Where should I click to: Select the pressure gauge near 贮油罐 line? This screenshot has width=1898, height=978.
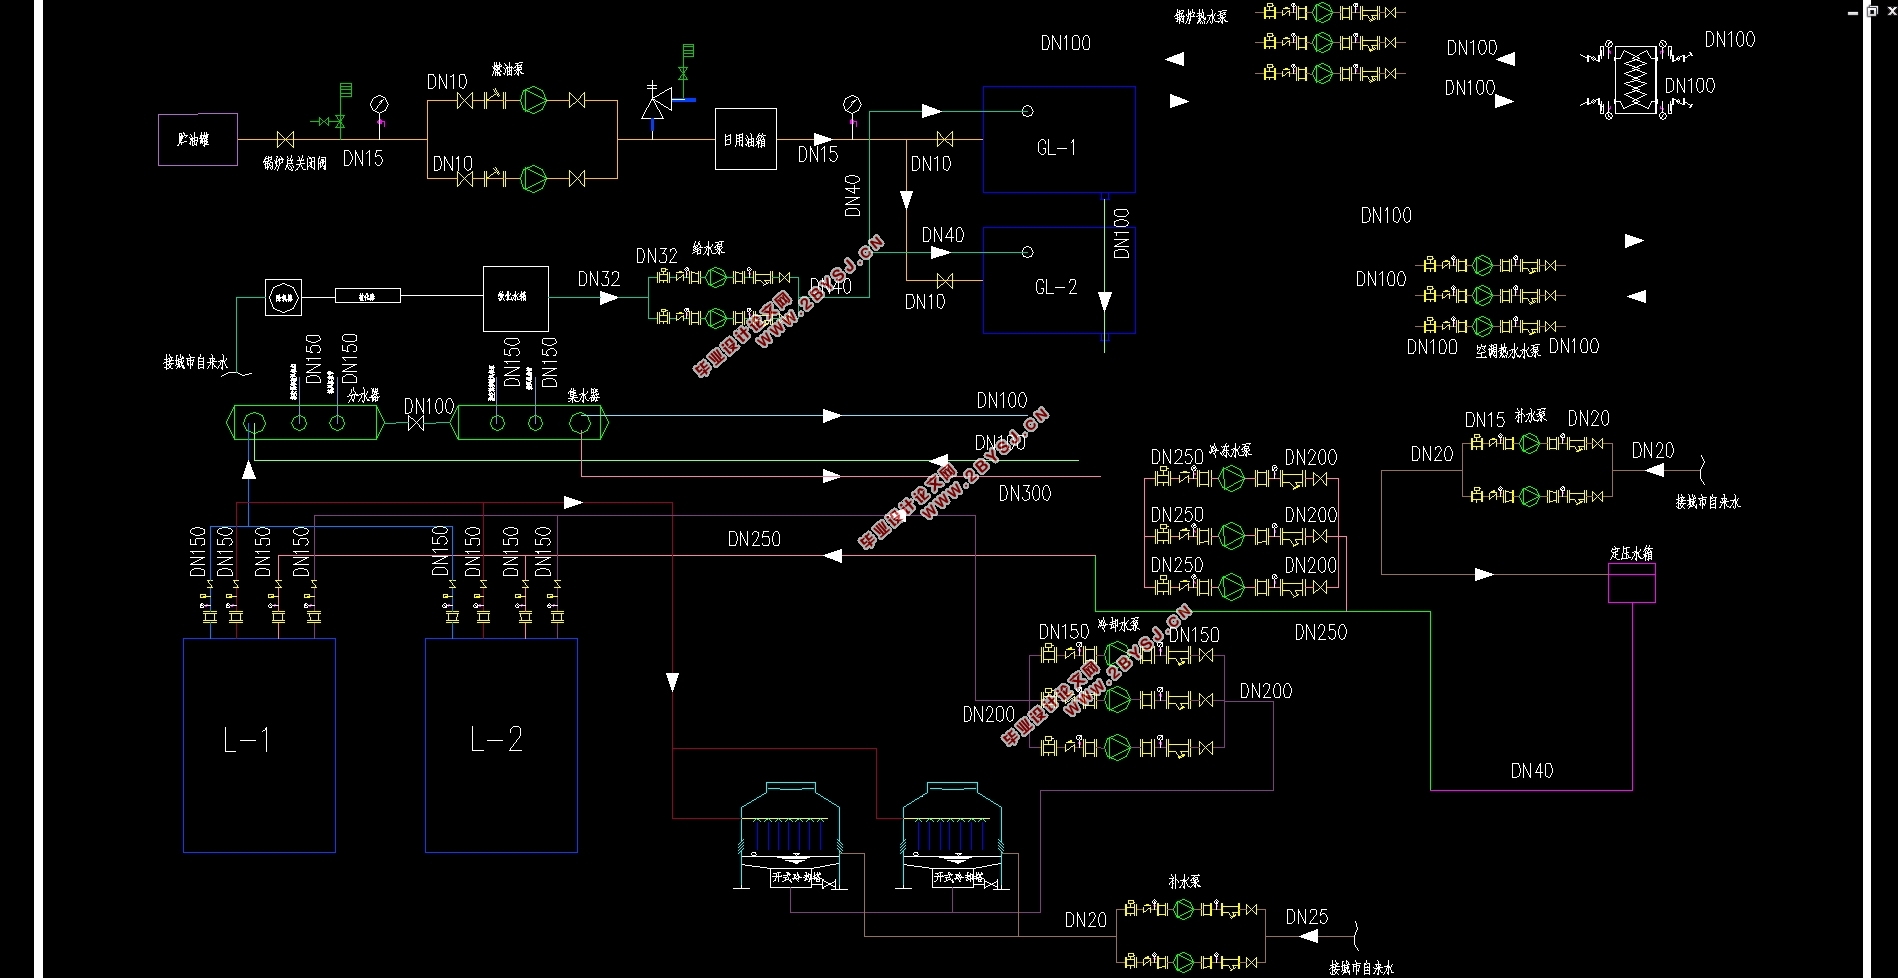click(x=379, y=104)
